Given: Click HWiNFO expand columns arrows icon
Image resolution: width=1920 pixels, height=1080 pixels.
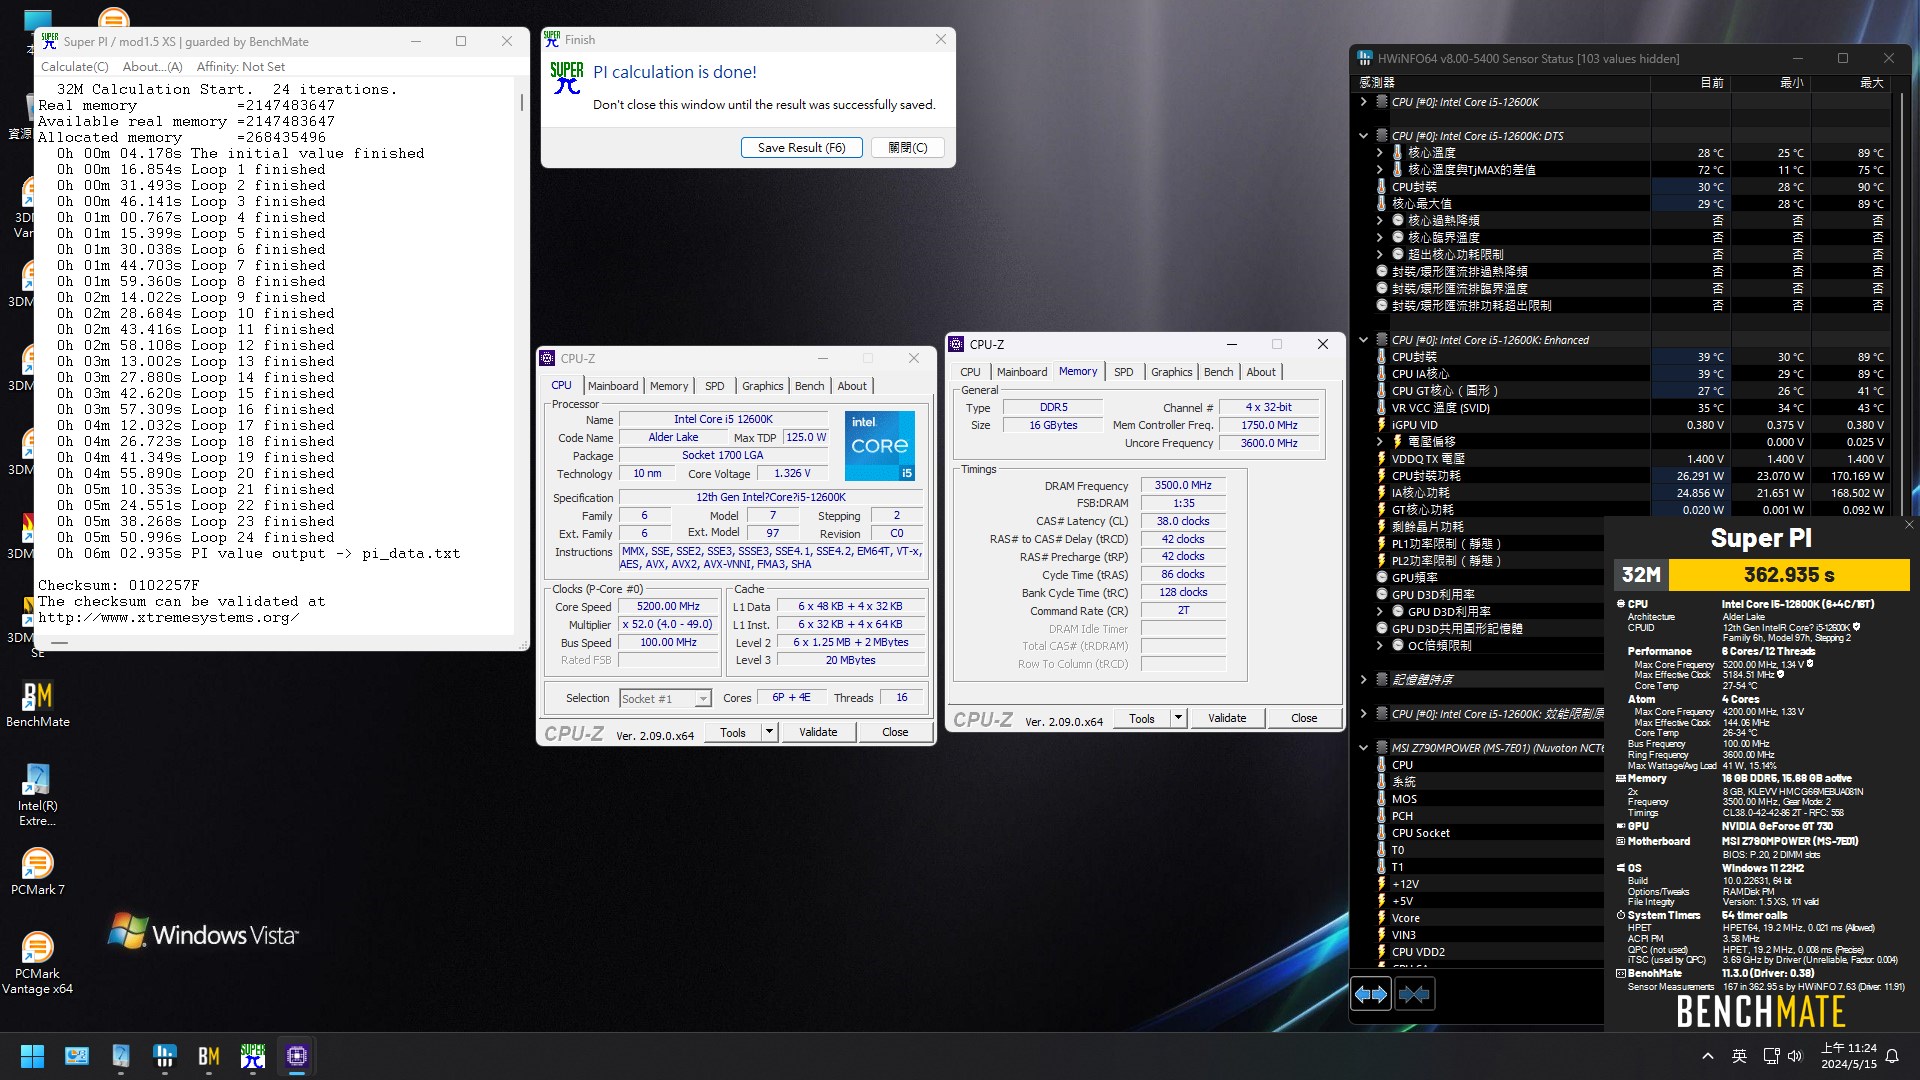Looking at the screenshot, I should pos(1371,994).
